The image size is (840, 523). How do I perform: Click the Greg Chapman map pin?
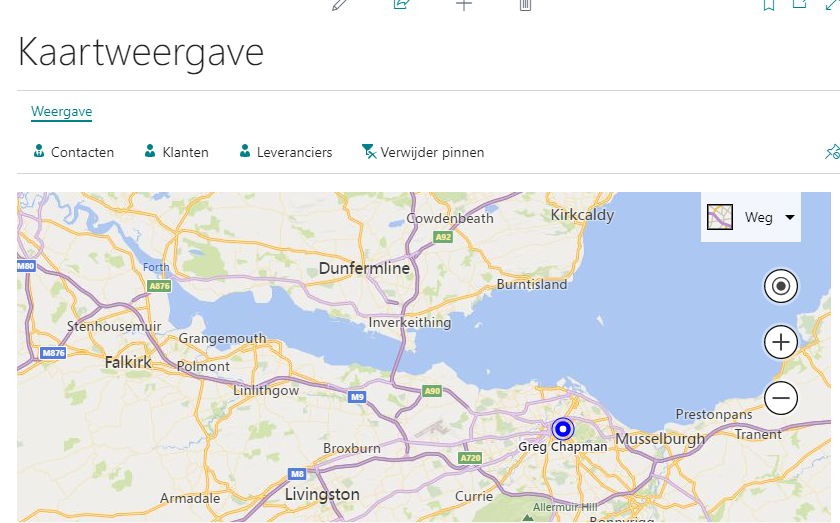click(x=563, y=429)
